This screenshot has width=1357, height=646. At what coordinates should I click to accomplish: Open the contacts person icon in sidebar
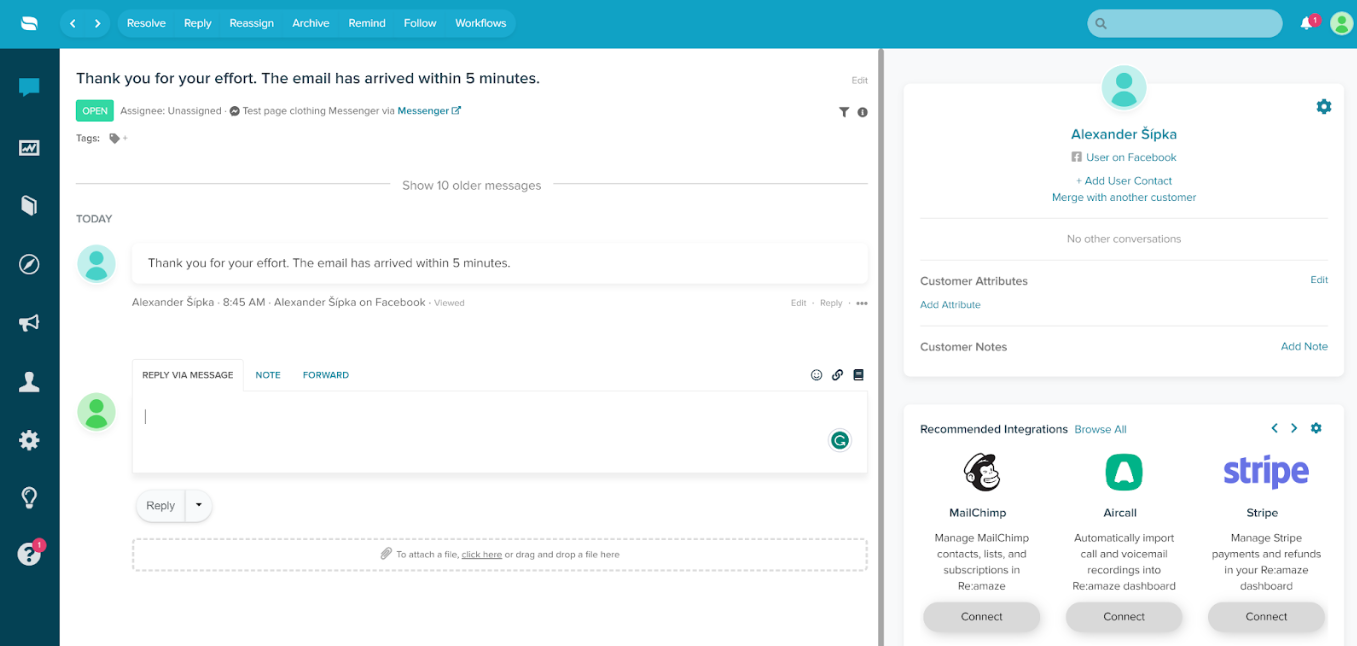(x=29, y=381)
